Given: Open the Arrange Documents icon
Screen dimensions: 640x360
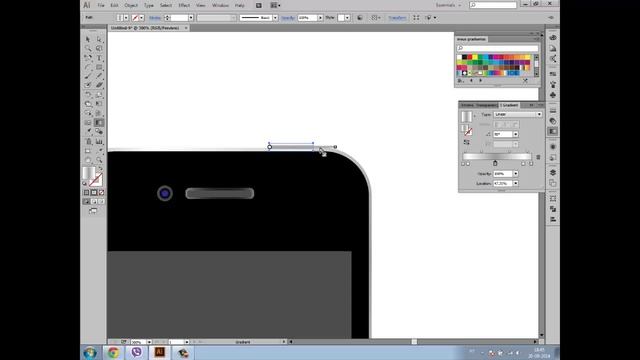Looking at the screenshot, I should click(276, 5).
